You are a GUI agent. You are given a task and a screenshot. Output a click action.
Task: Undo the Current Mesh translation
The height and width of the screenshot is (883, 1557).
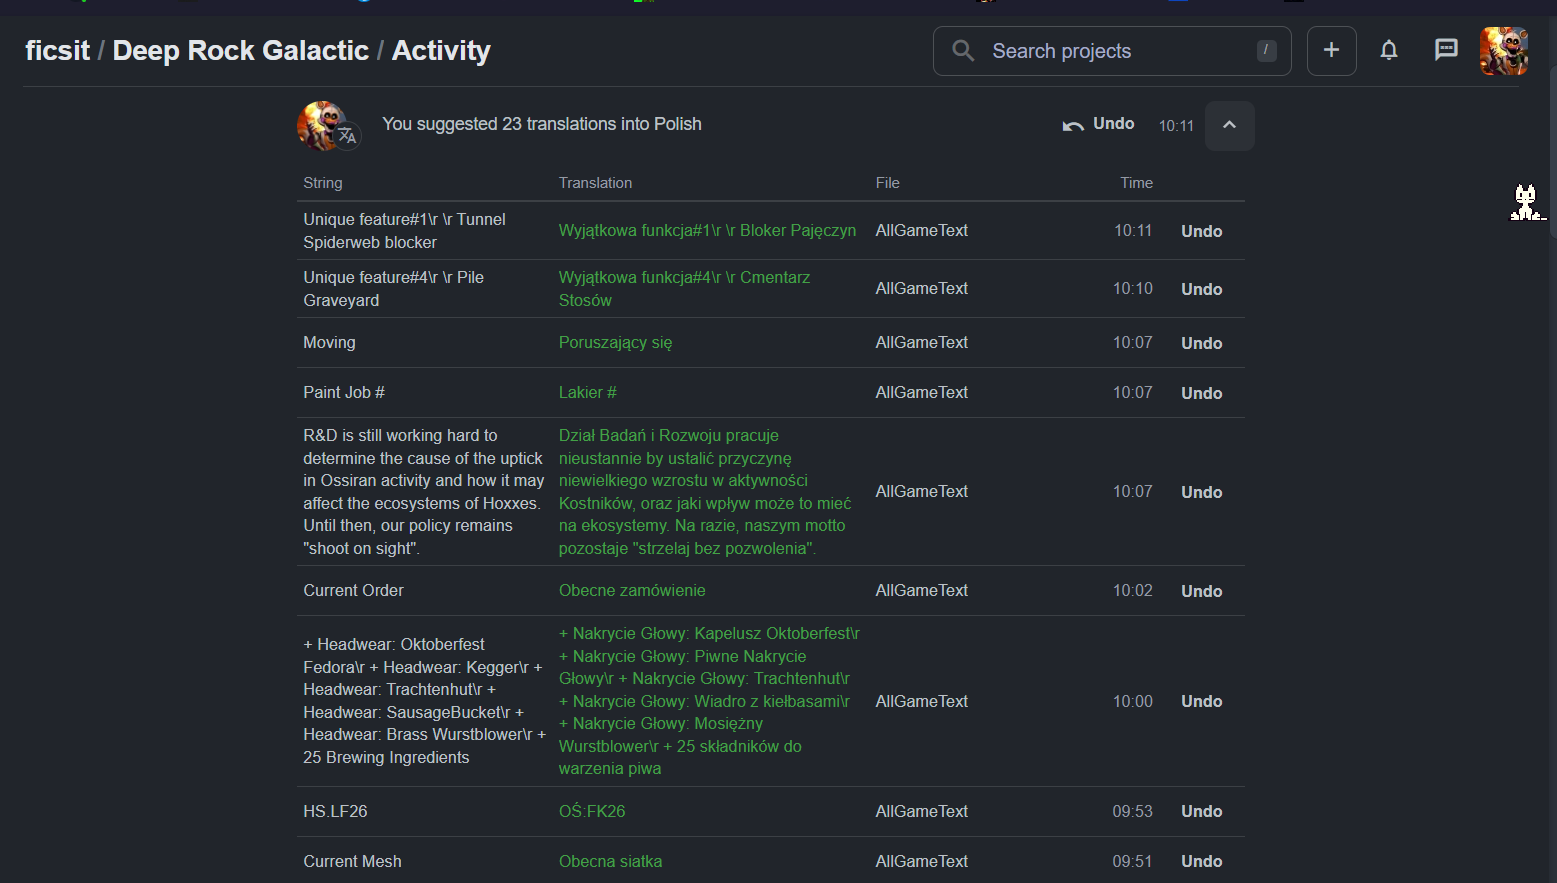point(1201,861)
